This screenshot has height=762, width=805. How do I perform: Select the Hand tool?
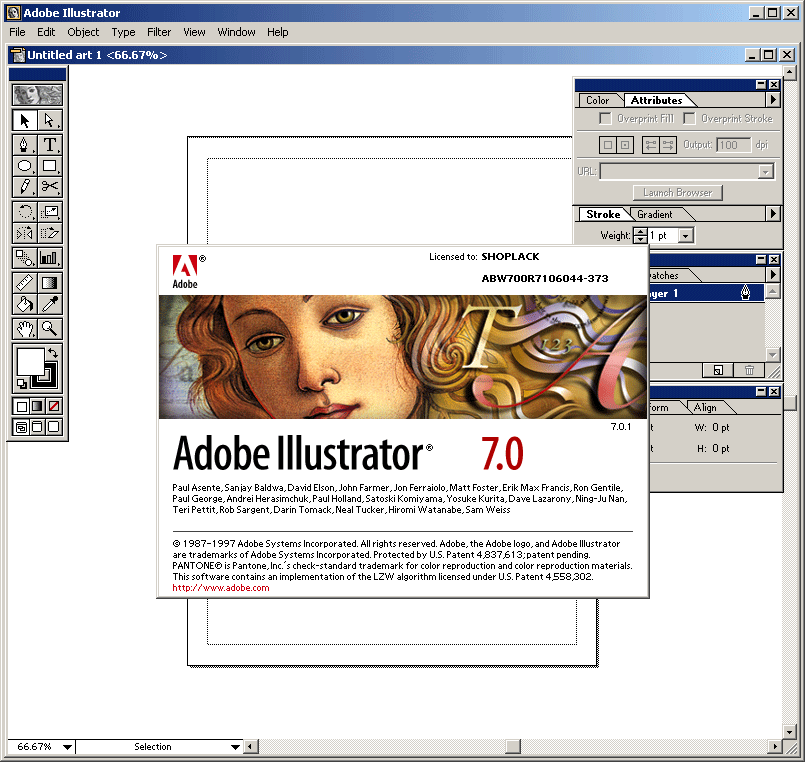(24, 329)
